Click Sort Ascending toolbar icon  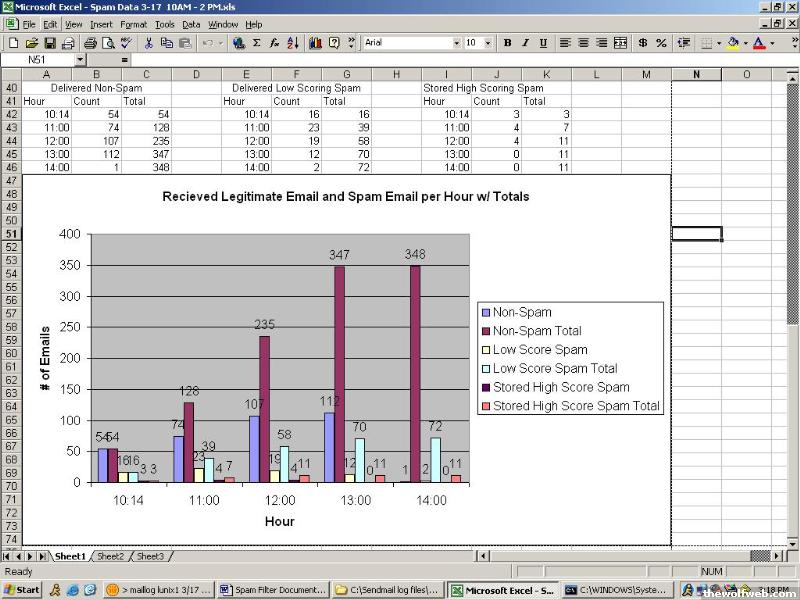pyautogui.click(x=293, y=43)
